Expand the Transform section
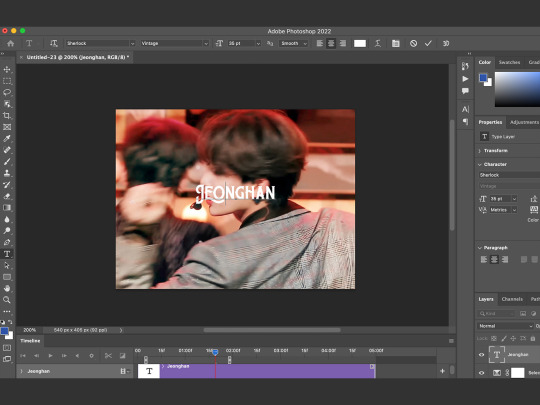Viewport: 540px width, 405px height. pyautogui.click(x=480, y=151)
